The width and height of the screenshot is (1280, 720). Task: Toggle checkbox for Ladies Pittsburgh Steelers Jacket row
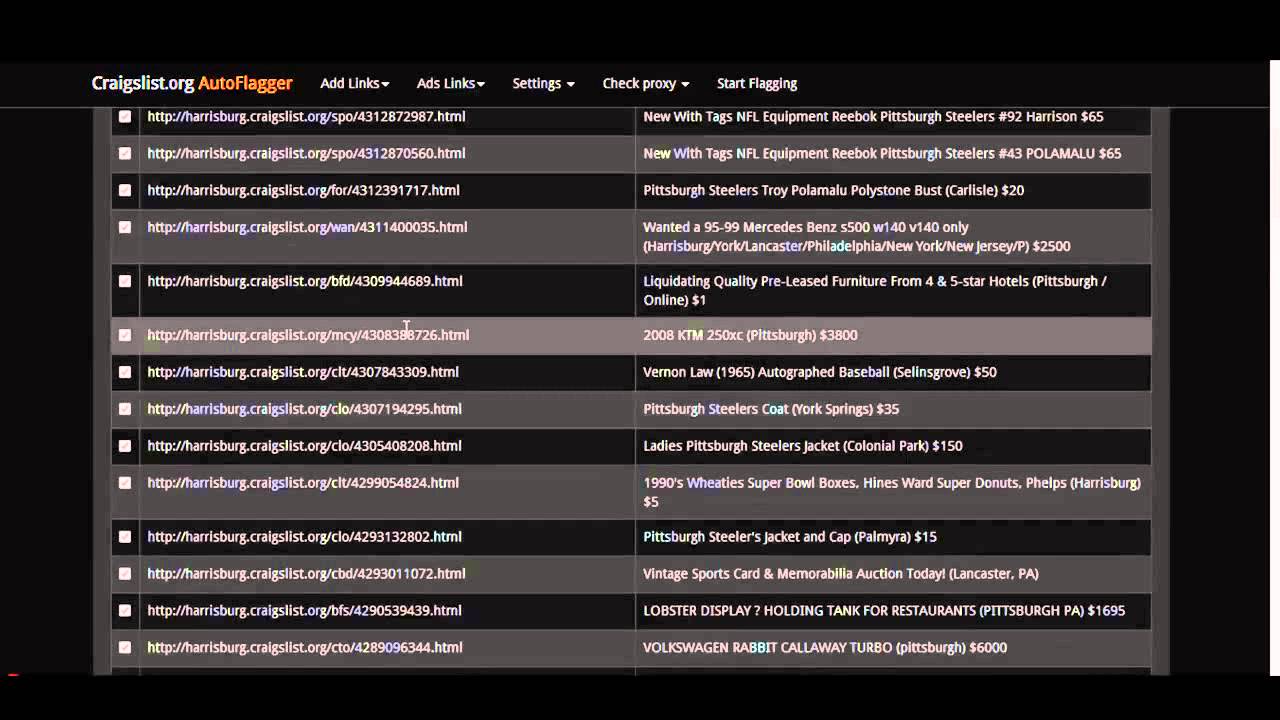pyautogui.click(x=125, y=447)
